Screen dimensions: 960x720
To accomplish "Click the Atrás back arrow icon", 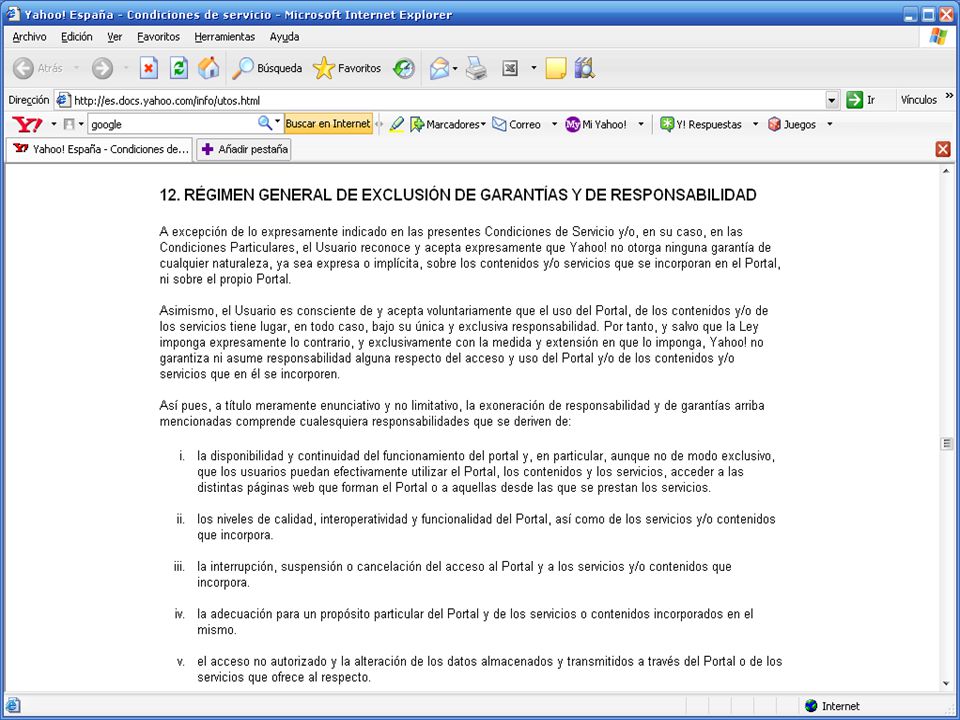I will [23, 68].
